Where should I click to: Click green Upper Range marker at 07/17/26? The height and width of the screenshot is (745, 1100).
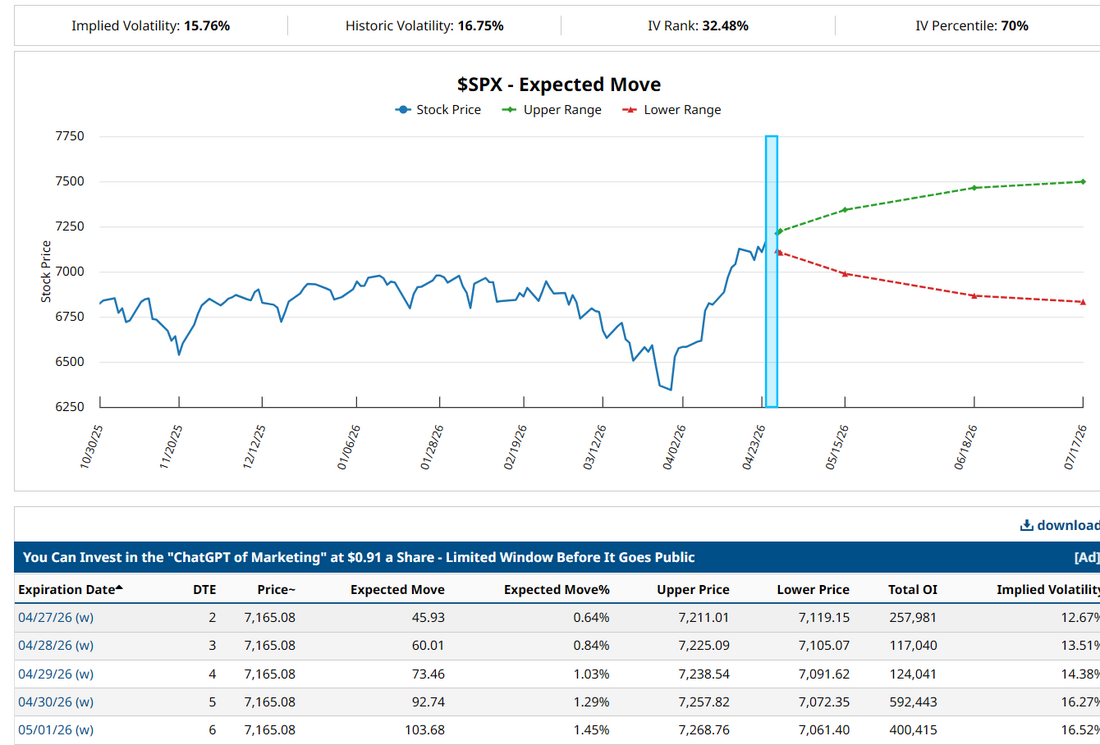coord(1083,182)
